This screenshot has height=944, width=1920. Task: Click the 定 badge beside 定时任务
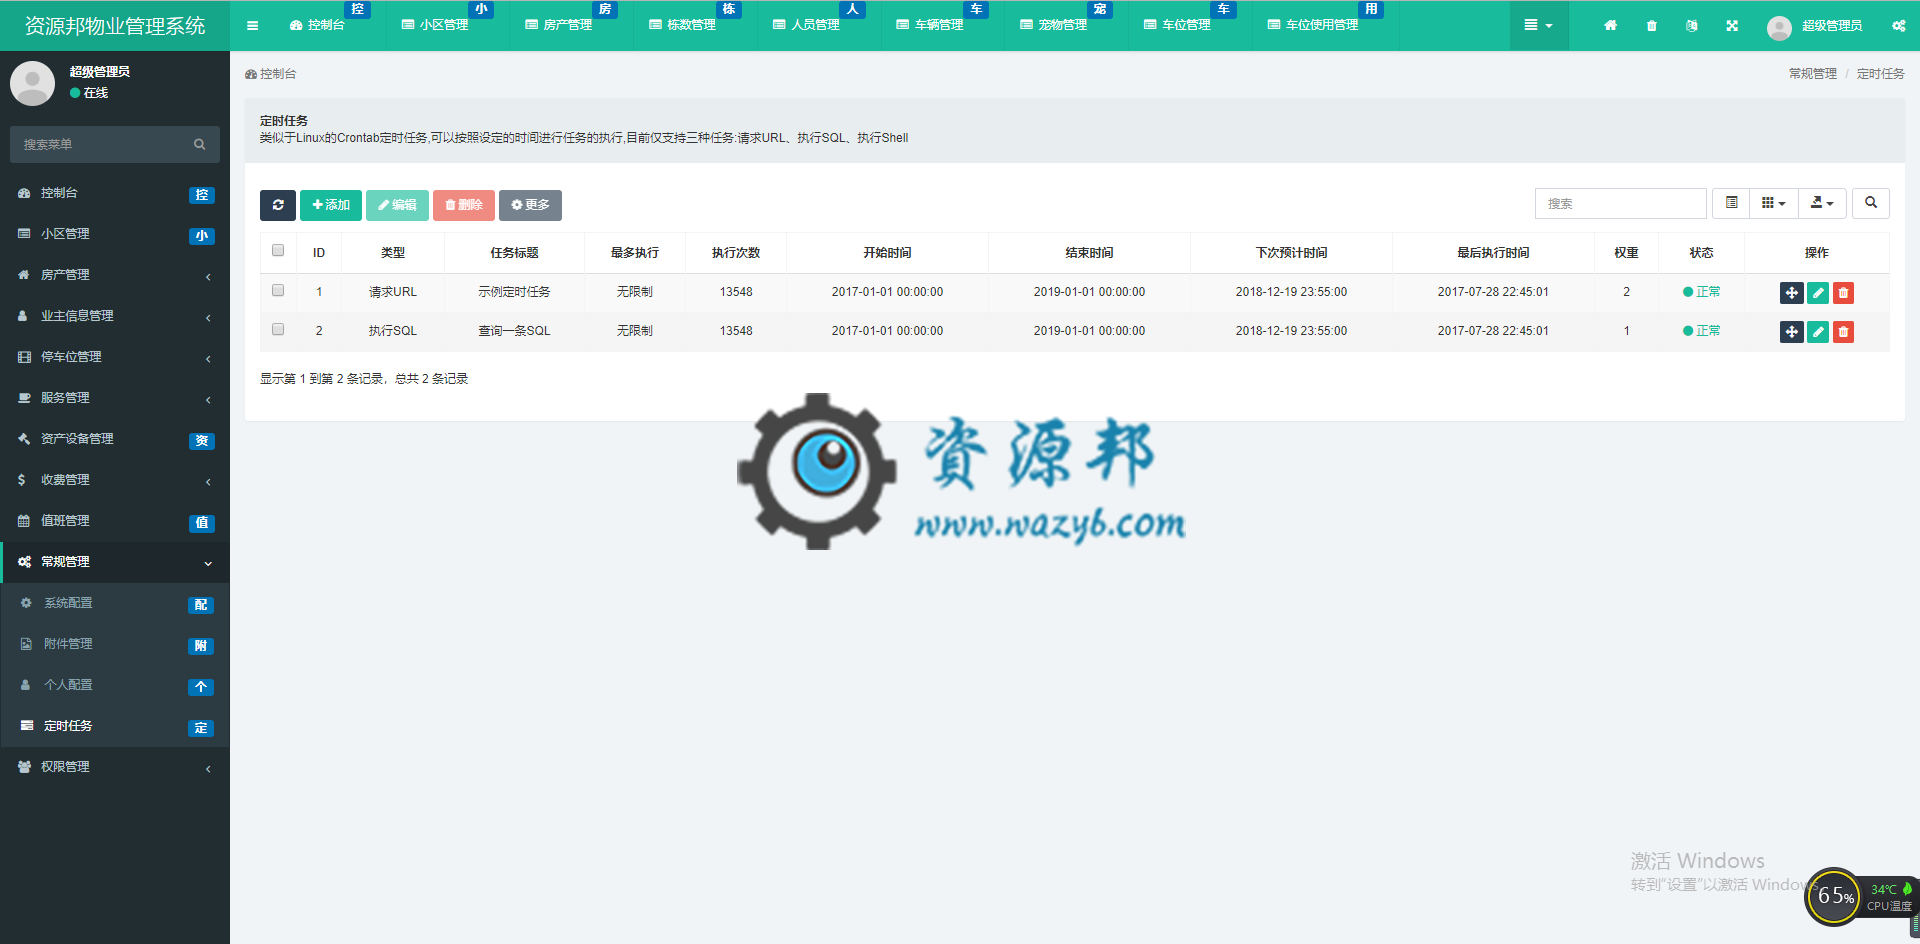click(x=201, y=728)
